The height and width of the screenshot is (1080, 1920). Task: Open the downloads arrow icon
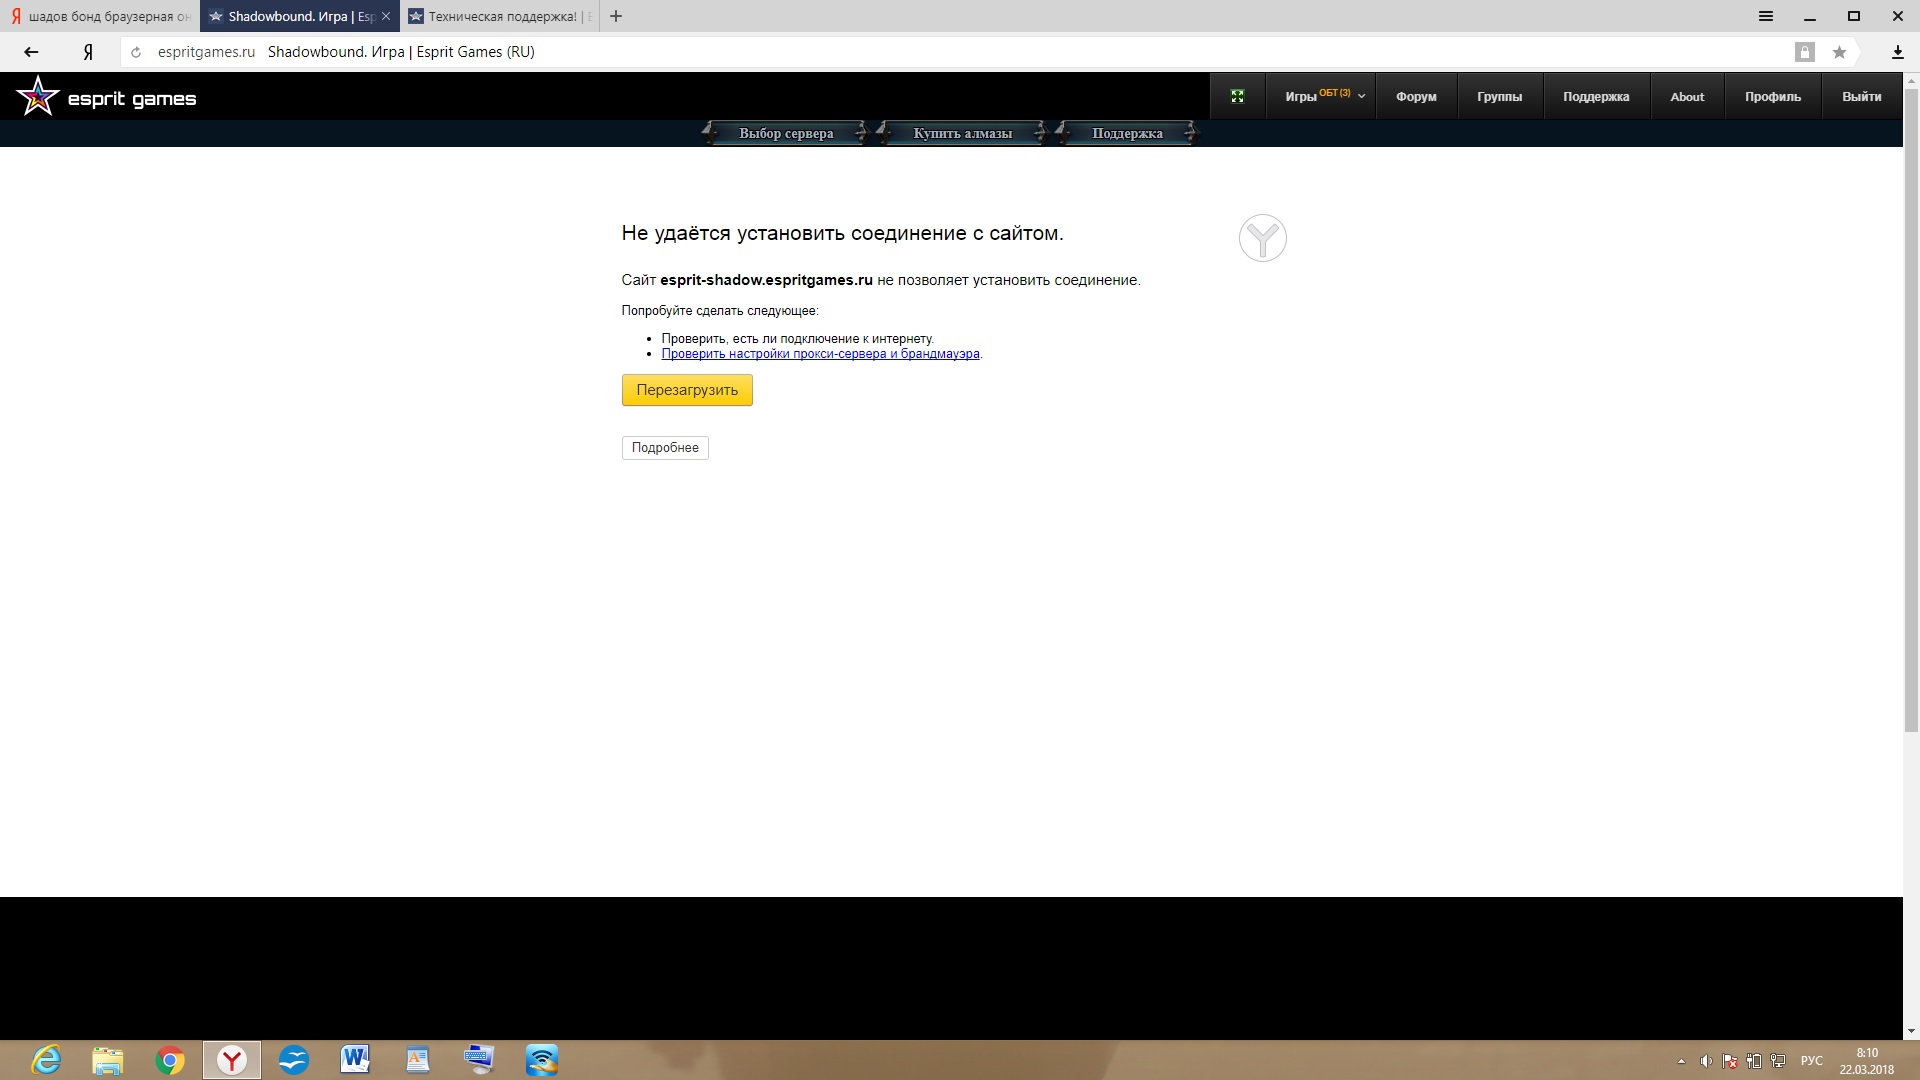(1897, 52)
